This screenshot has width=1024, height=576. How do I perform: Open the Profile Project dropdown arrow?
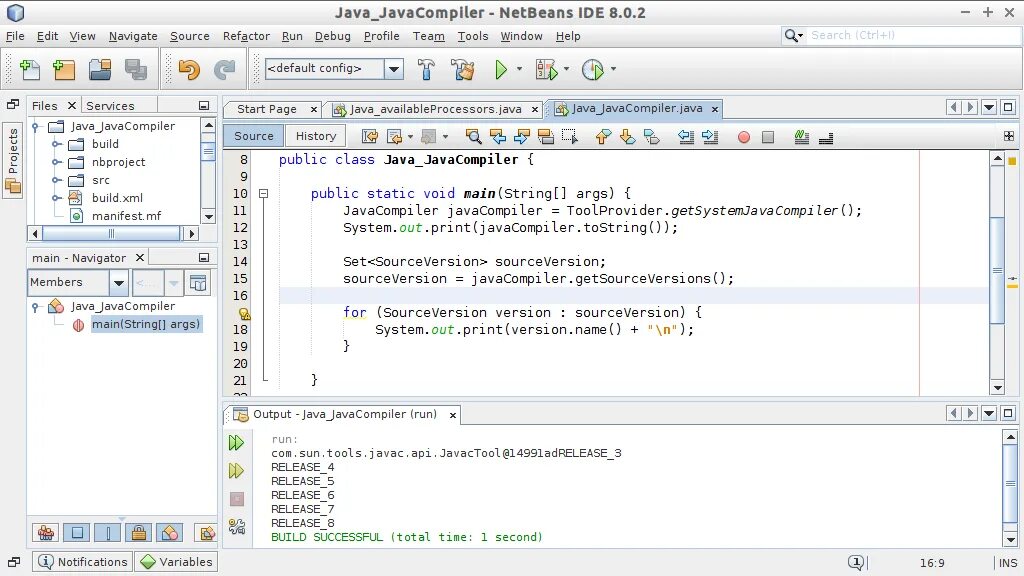613,69
